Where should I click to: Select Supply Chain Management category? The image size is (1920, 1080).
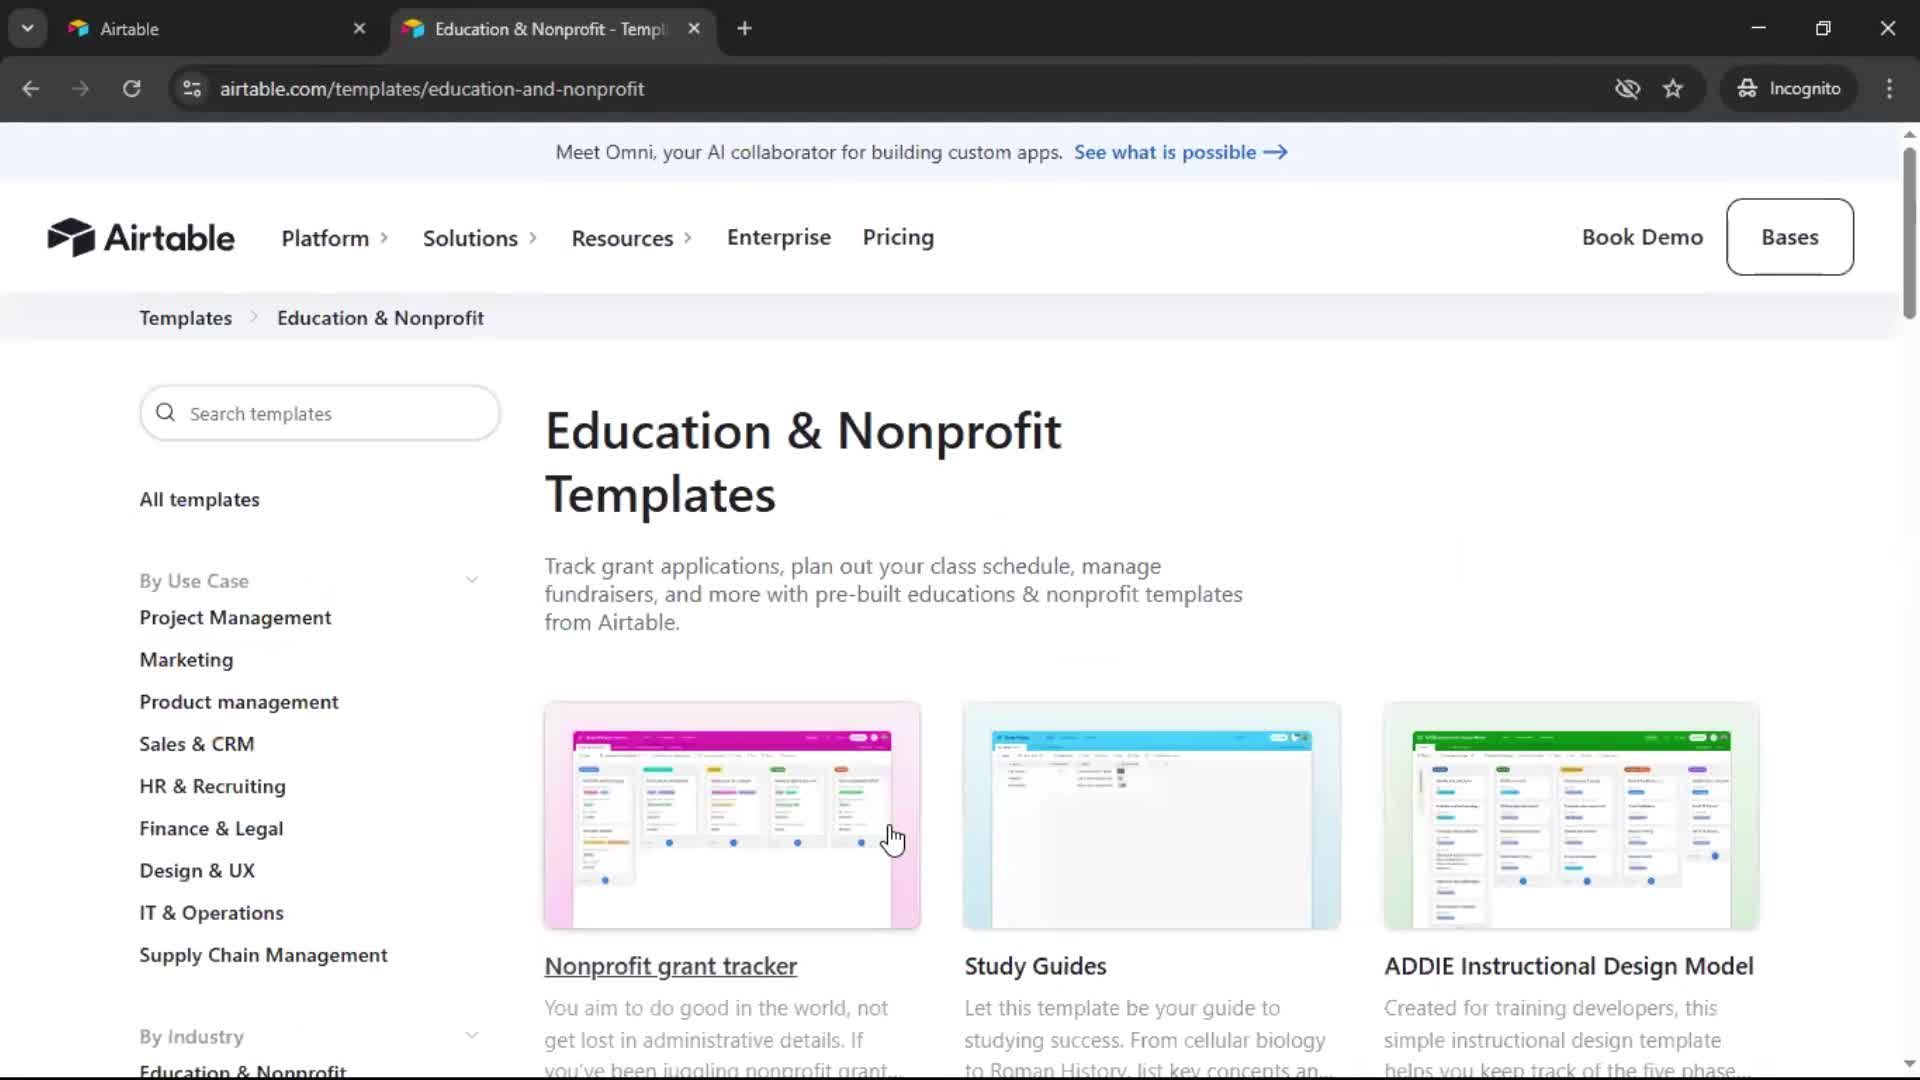pos(263,955)
